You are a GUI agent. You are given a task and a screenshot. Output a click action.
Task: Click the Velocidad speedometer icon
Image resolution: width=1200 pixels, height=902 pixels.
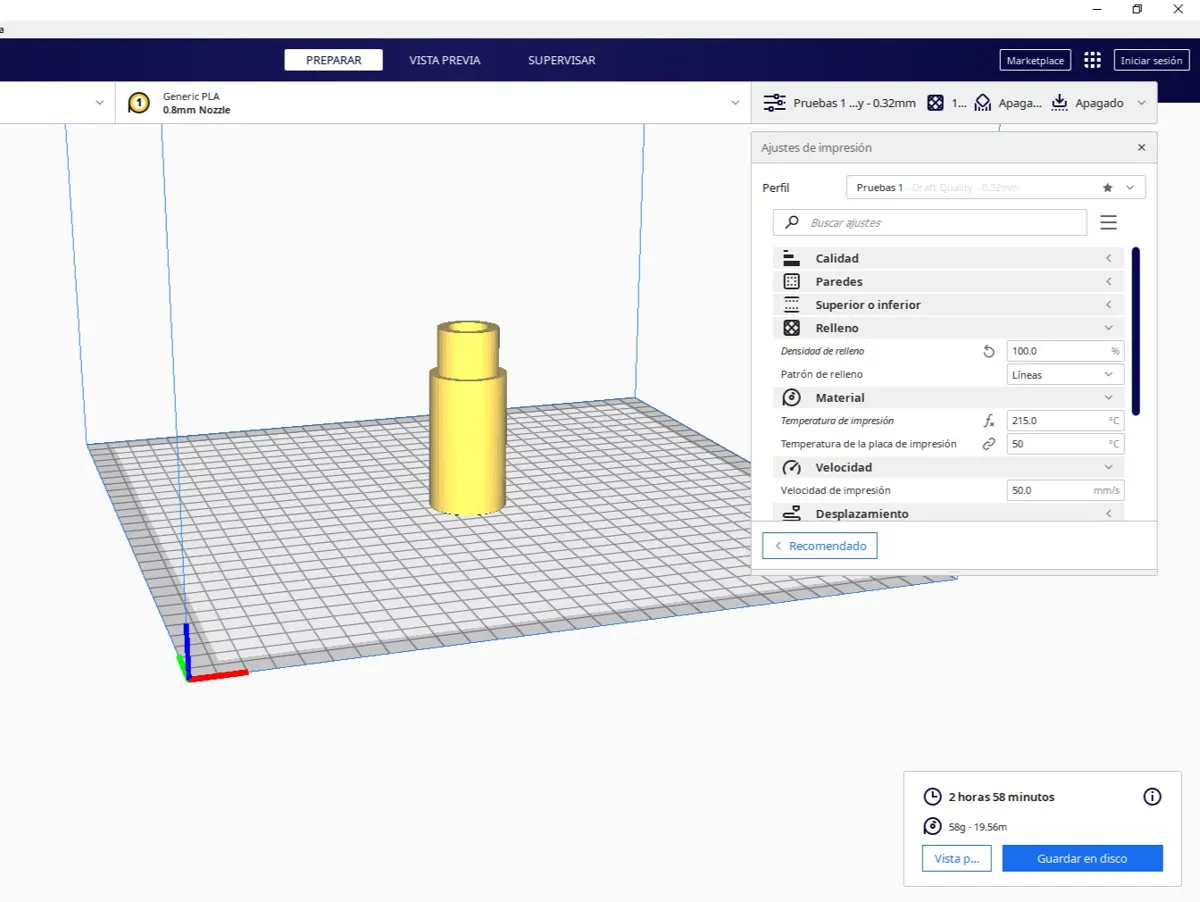tap(790, 467)
